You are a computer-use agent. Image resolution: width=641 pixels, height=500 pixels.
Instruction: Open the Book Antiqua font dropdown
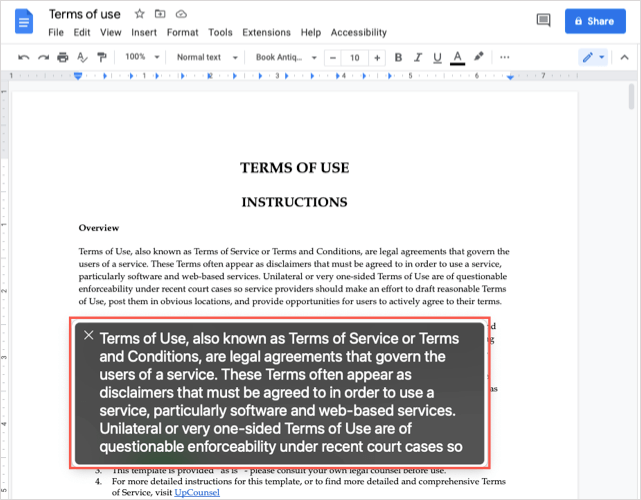286,57
